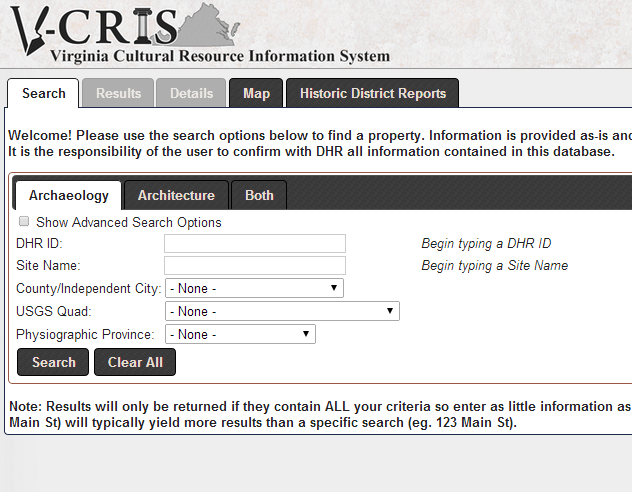
Task: Click the Search button
Action: pos(53,362)
